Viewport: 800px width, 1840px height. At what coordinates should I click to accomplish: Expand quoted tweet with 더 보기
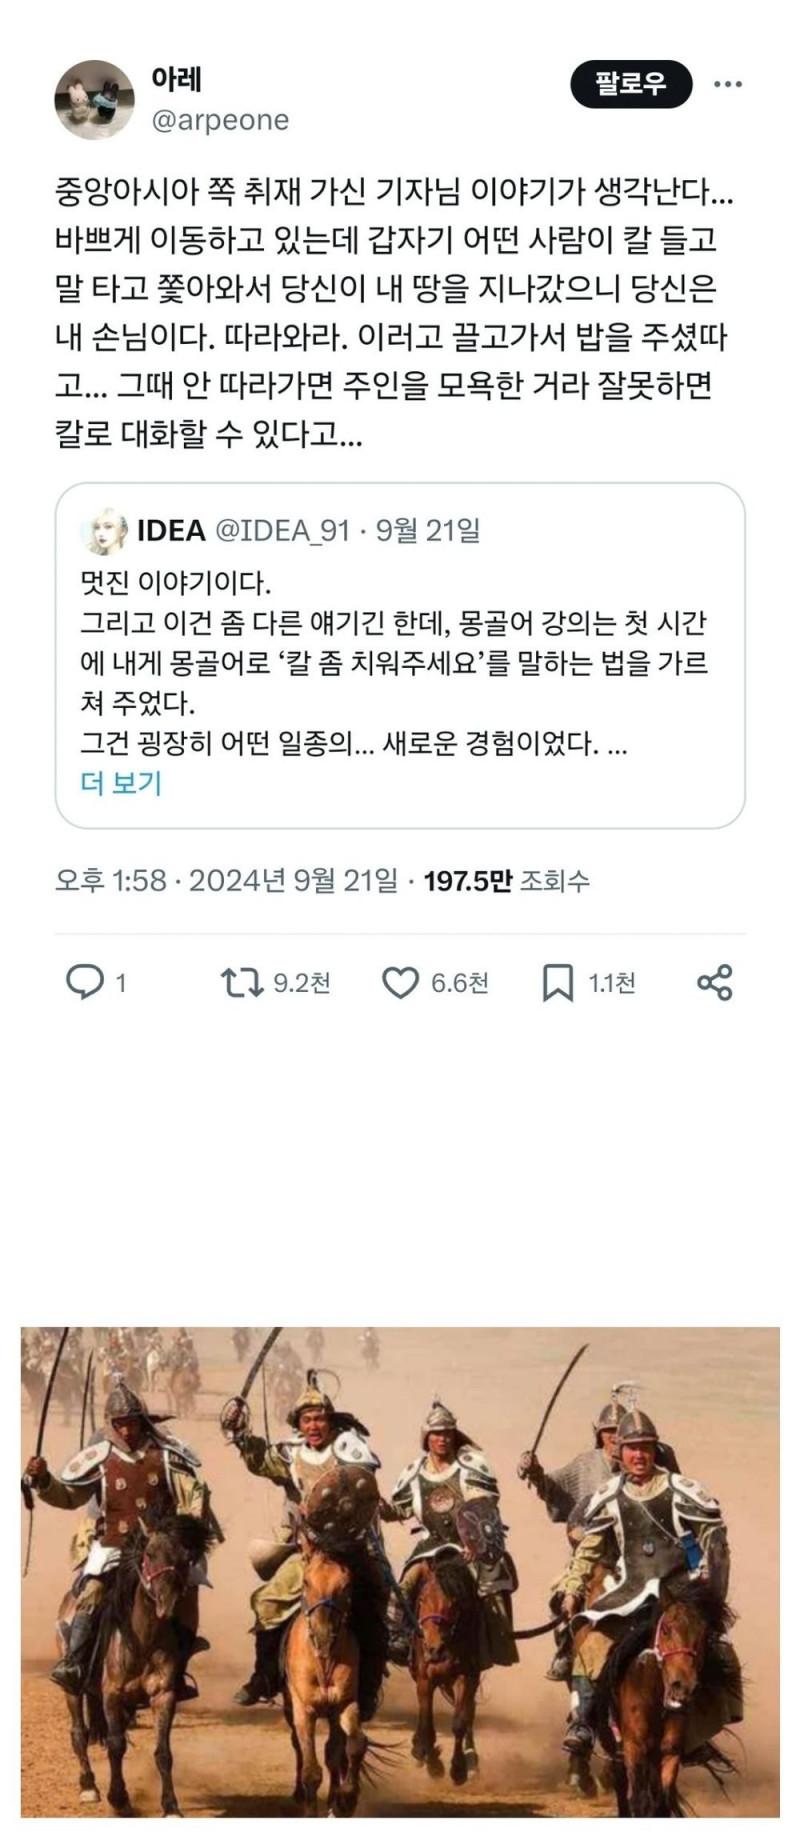tap(121, 783)
